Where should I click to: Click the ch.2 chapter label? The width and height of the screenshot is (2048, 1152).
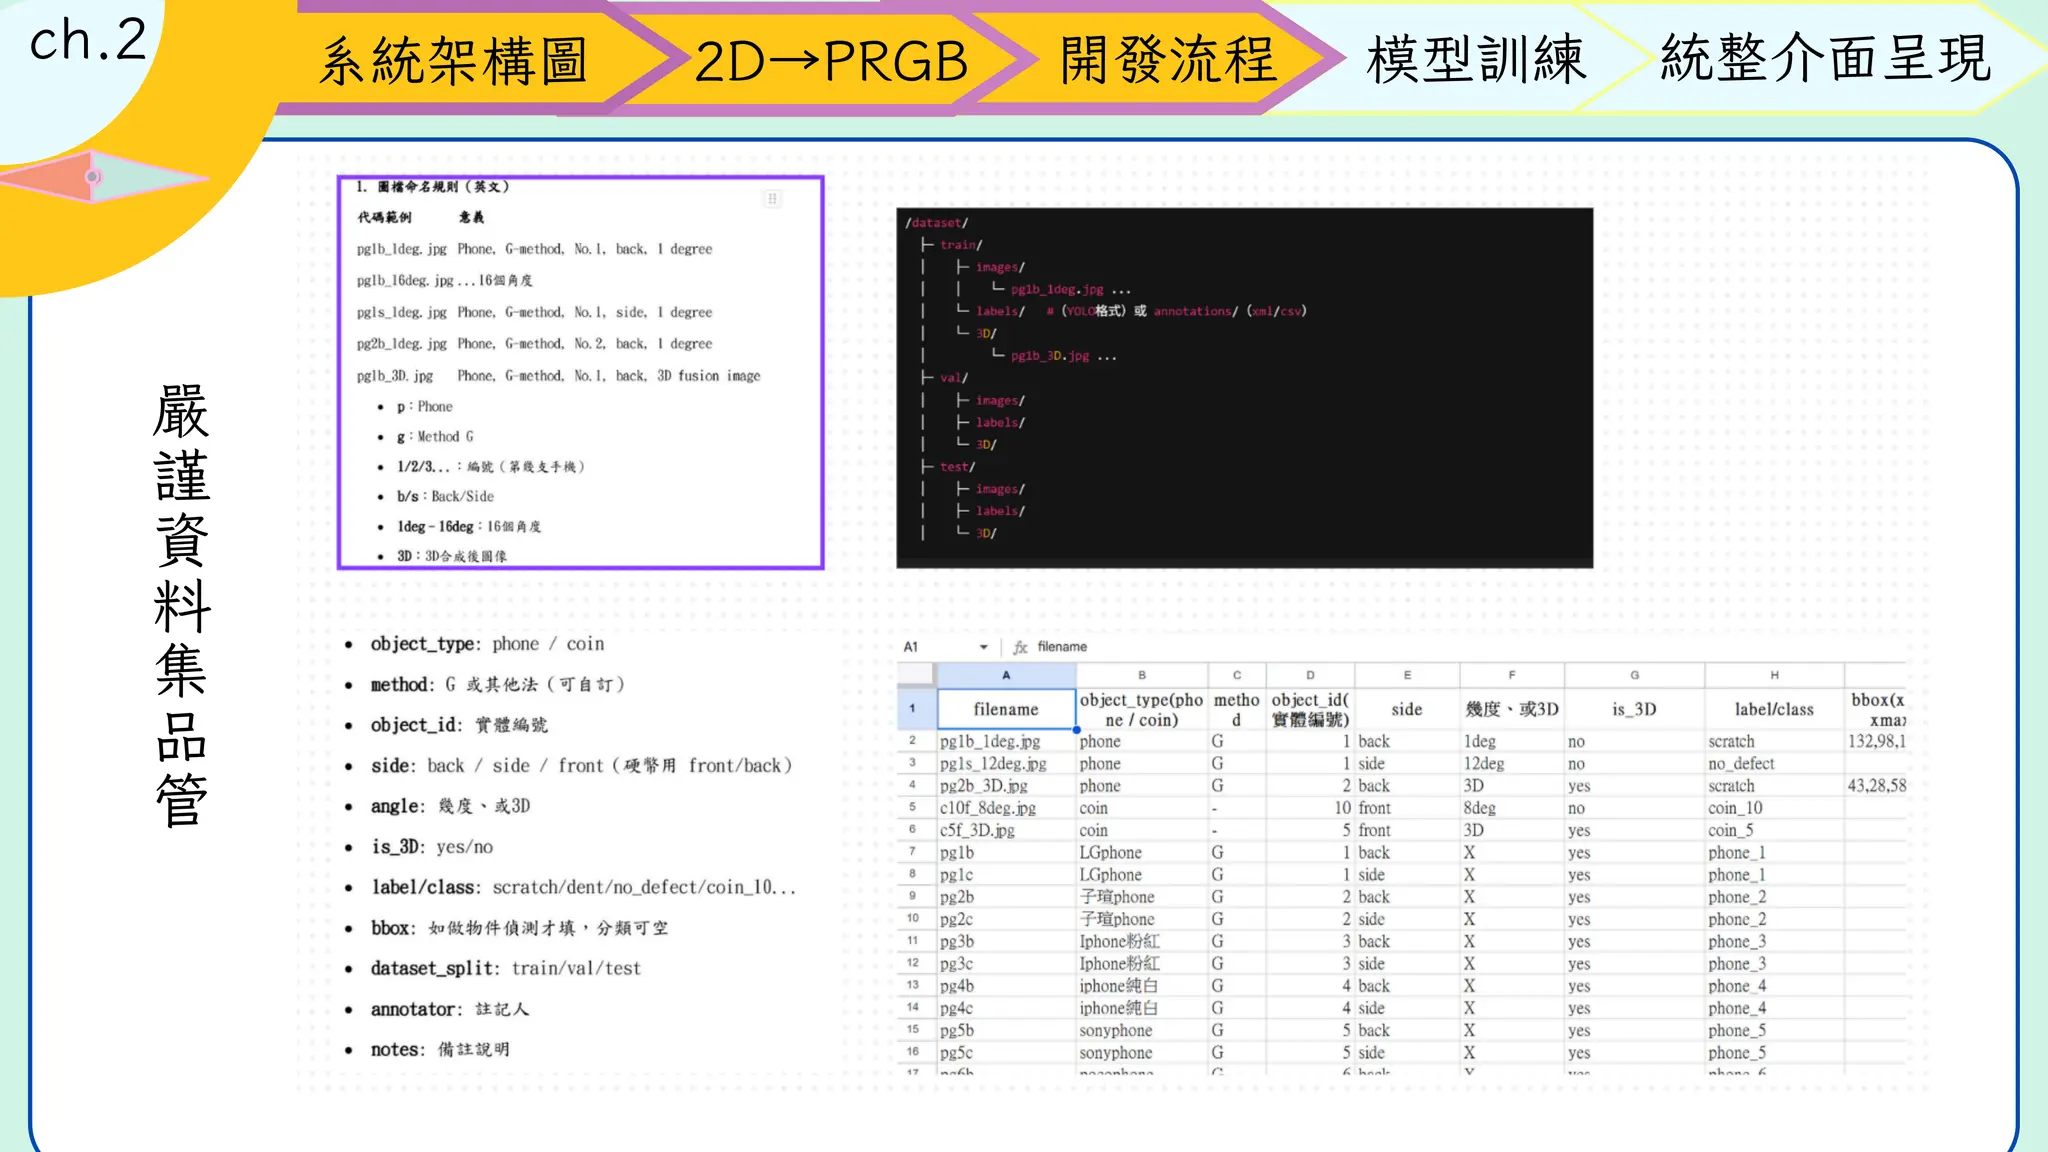[x=88, y=41]
